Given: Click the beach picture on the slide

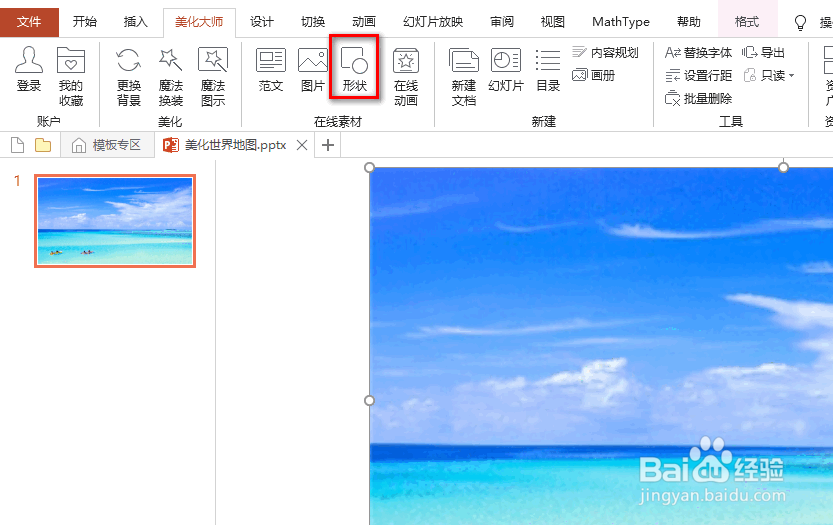Looking at the screenshot, I should (601, 346).
